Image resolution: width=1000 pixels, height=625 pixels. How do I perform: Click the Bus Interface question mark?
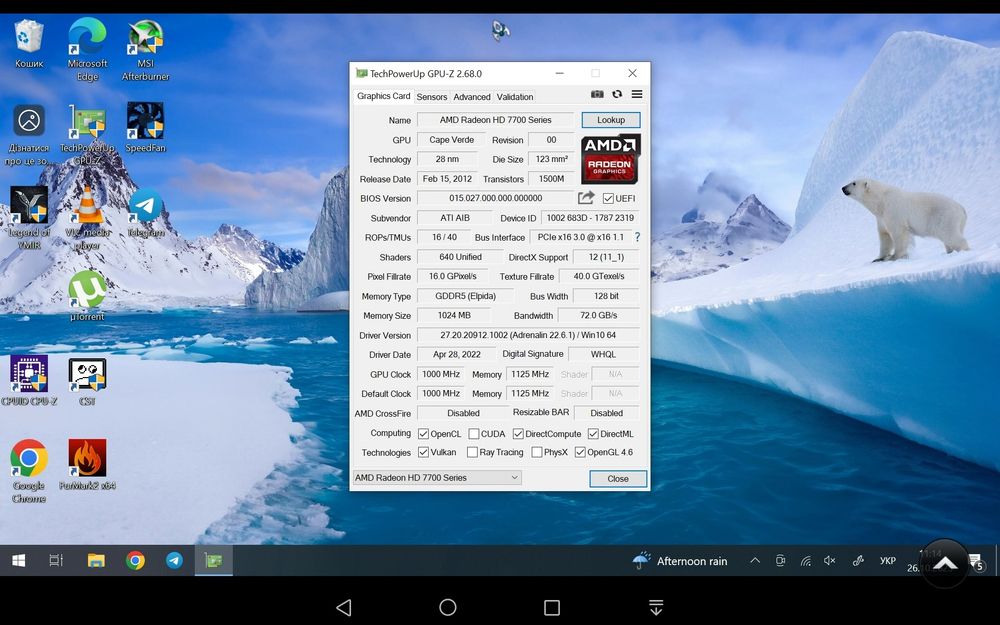click(637, 237)
